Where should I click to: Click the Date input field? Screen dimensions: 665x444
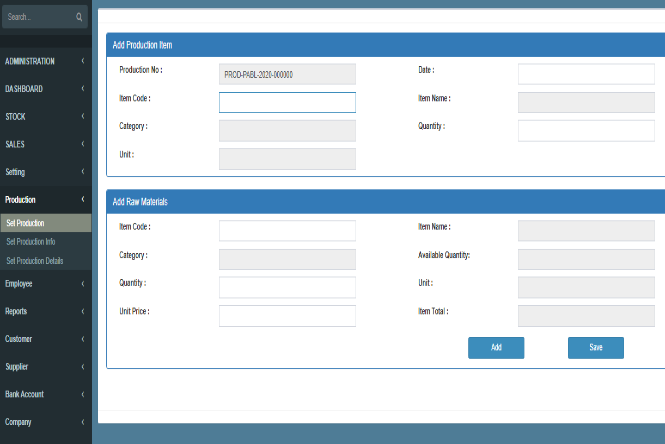[586, 74]
